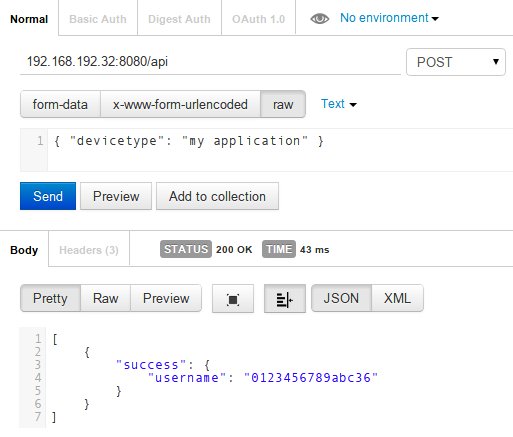
Task: Show the response Body tab
Action: pyautogui.click(x=24, y=250)
